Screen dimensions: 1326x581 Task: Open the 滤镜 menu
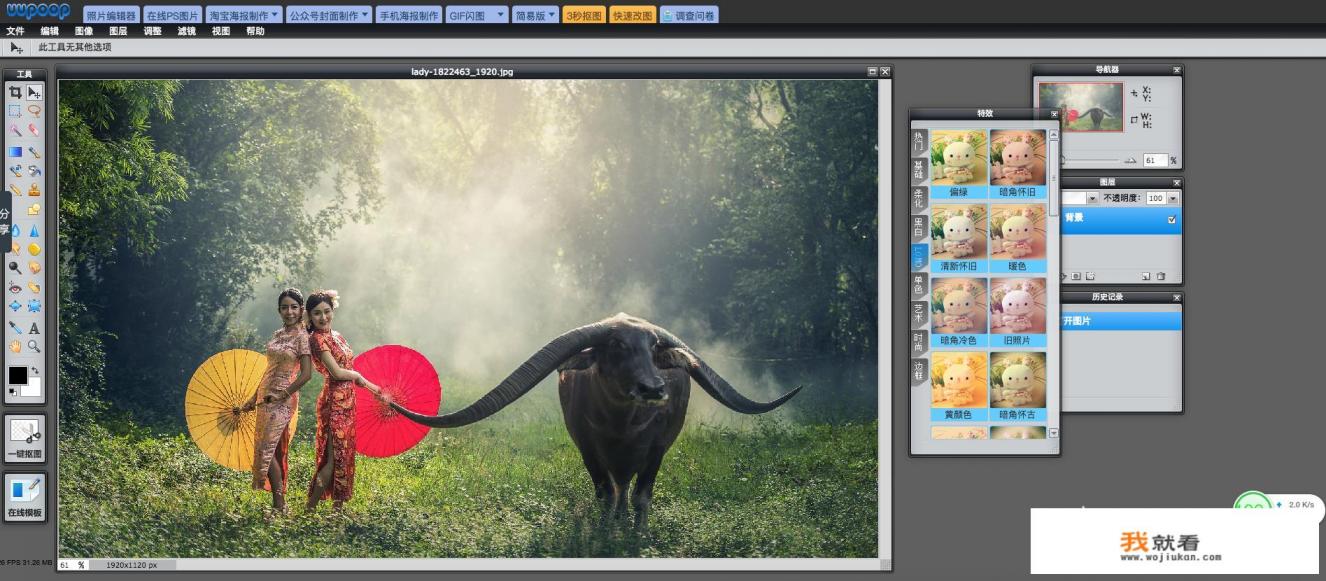click(x=187, y=31)
